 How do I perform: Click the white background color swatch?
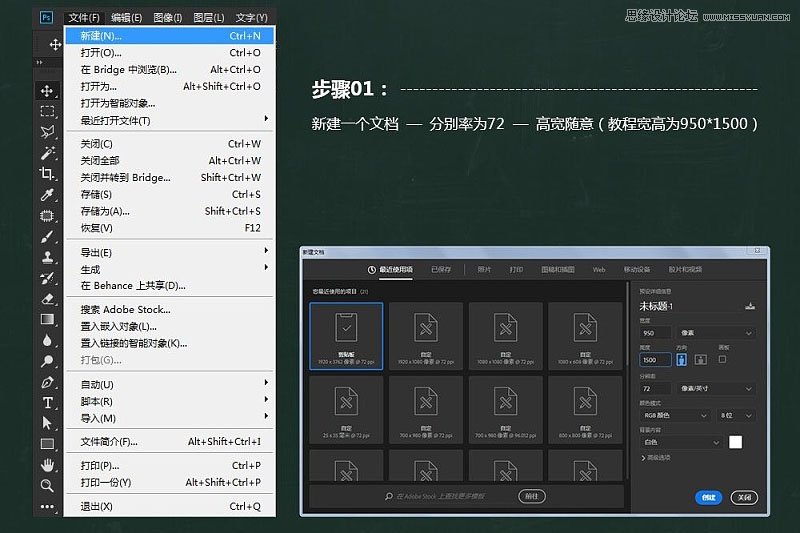735,442
